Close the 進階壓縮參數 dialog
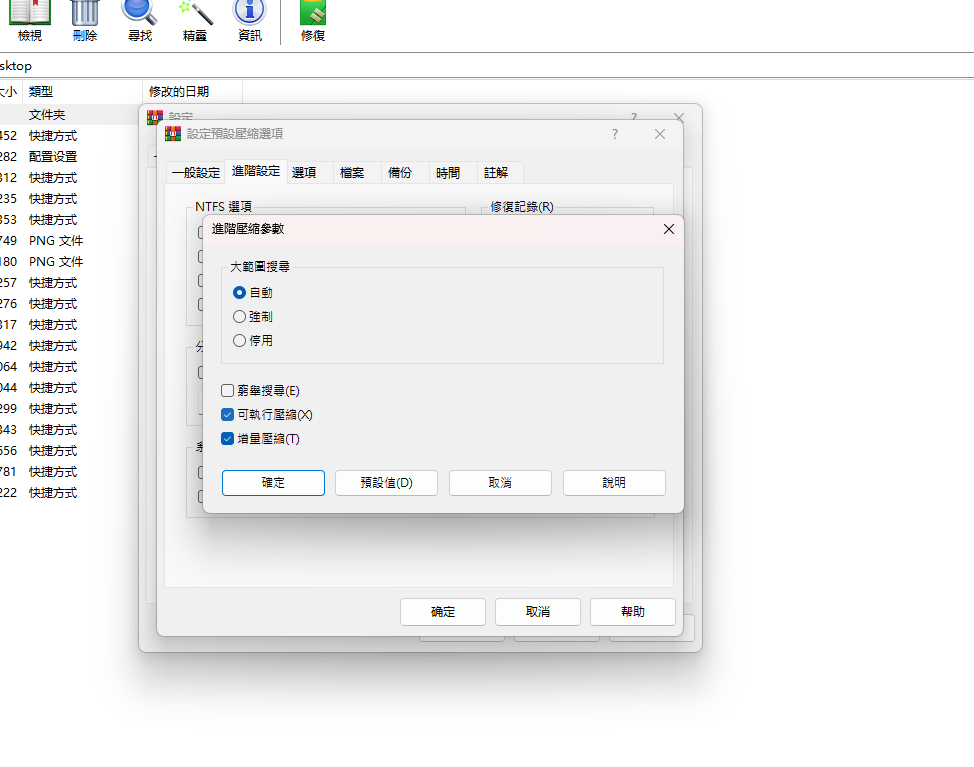The image size is (974, 767). [x=668, y=229]
